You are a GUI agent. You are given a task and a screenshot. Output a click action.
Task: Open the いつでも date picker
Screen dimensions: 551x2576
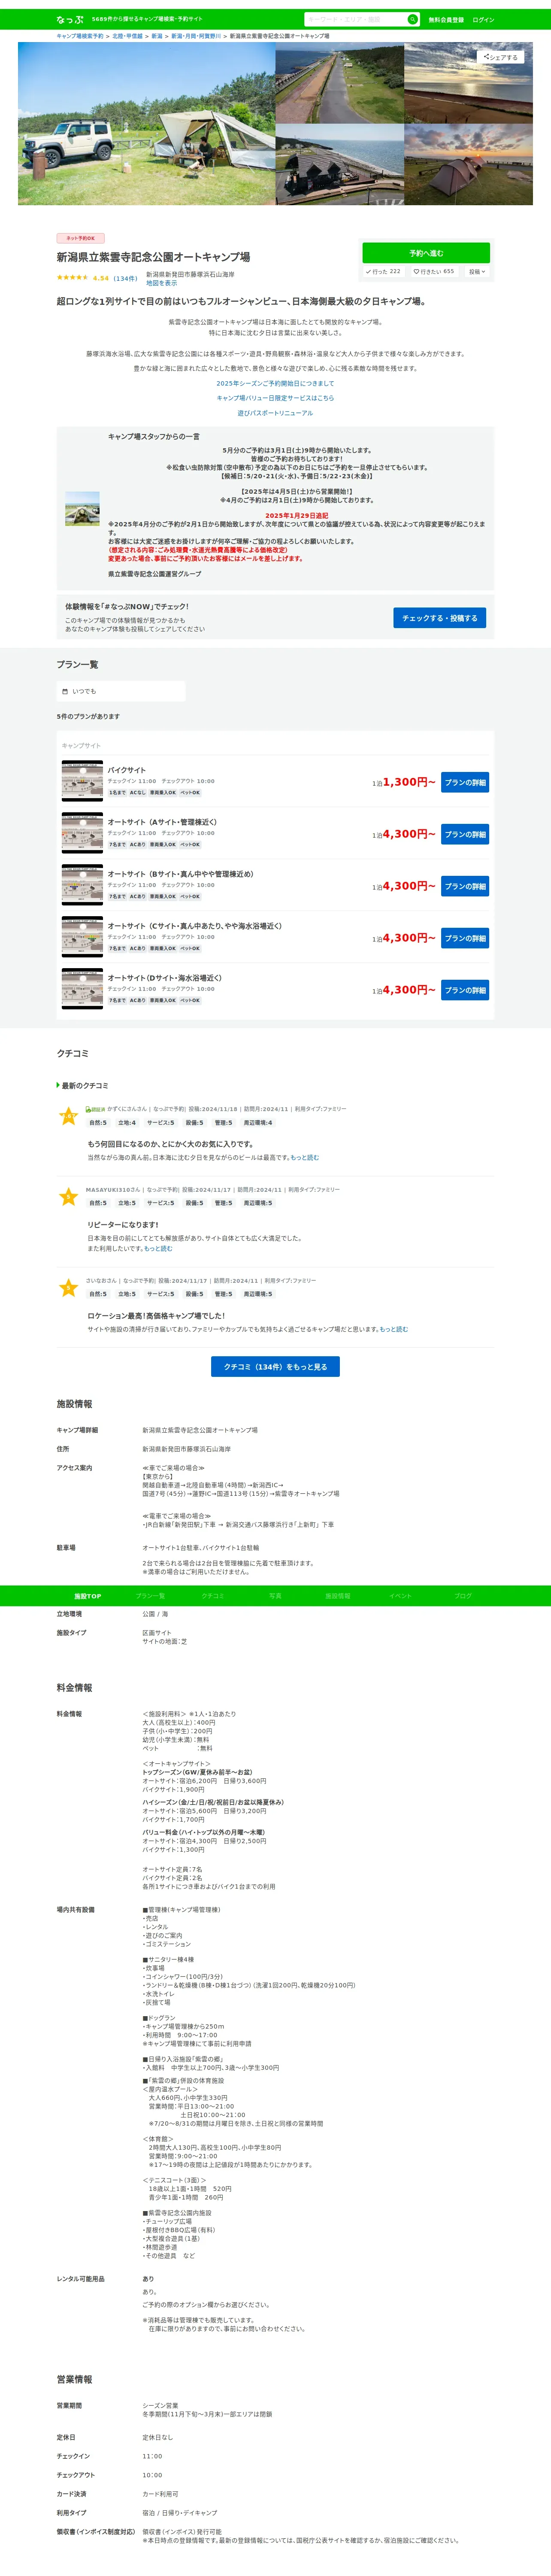[x=121, y=691]
